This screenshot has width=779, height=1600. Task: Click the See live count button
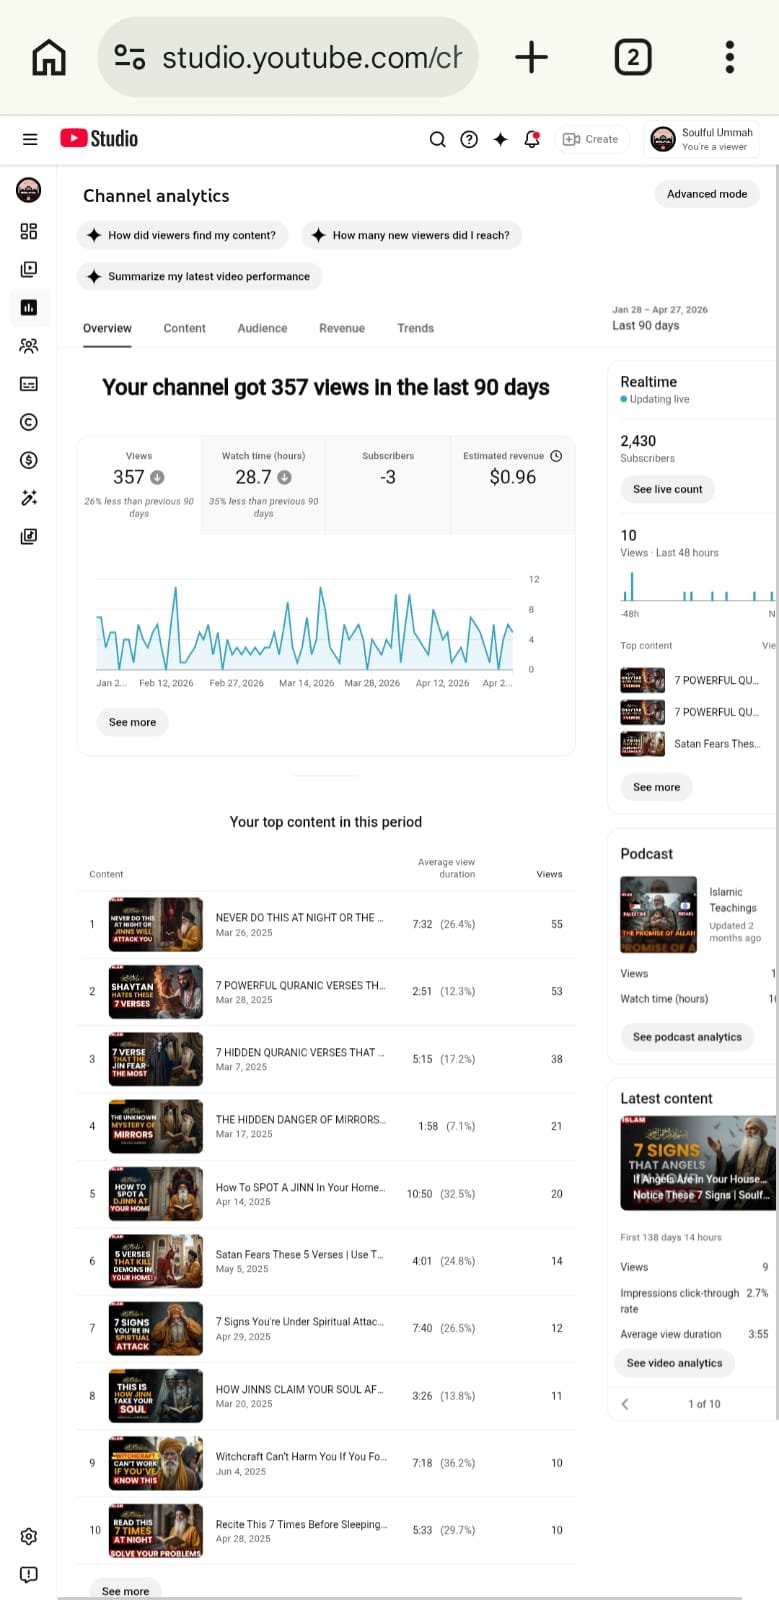[667, 489]
